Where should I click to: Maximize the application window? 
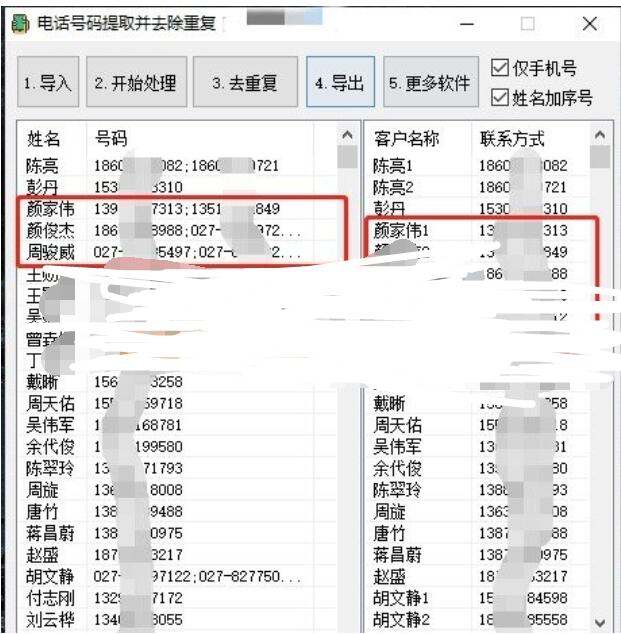pos(527,23)
